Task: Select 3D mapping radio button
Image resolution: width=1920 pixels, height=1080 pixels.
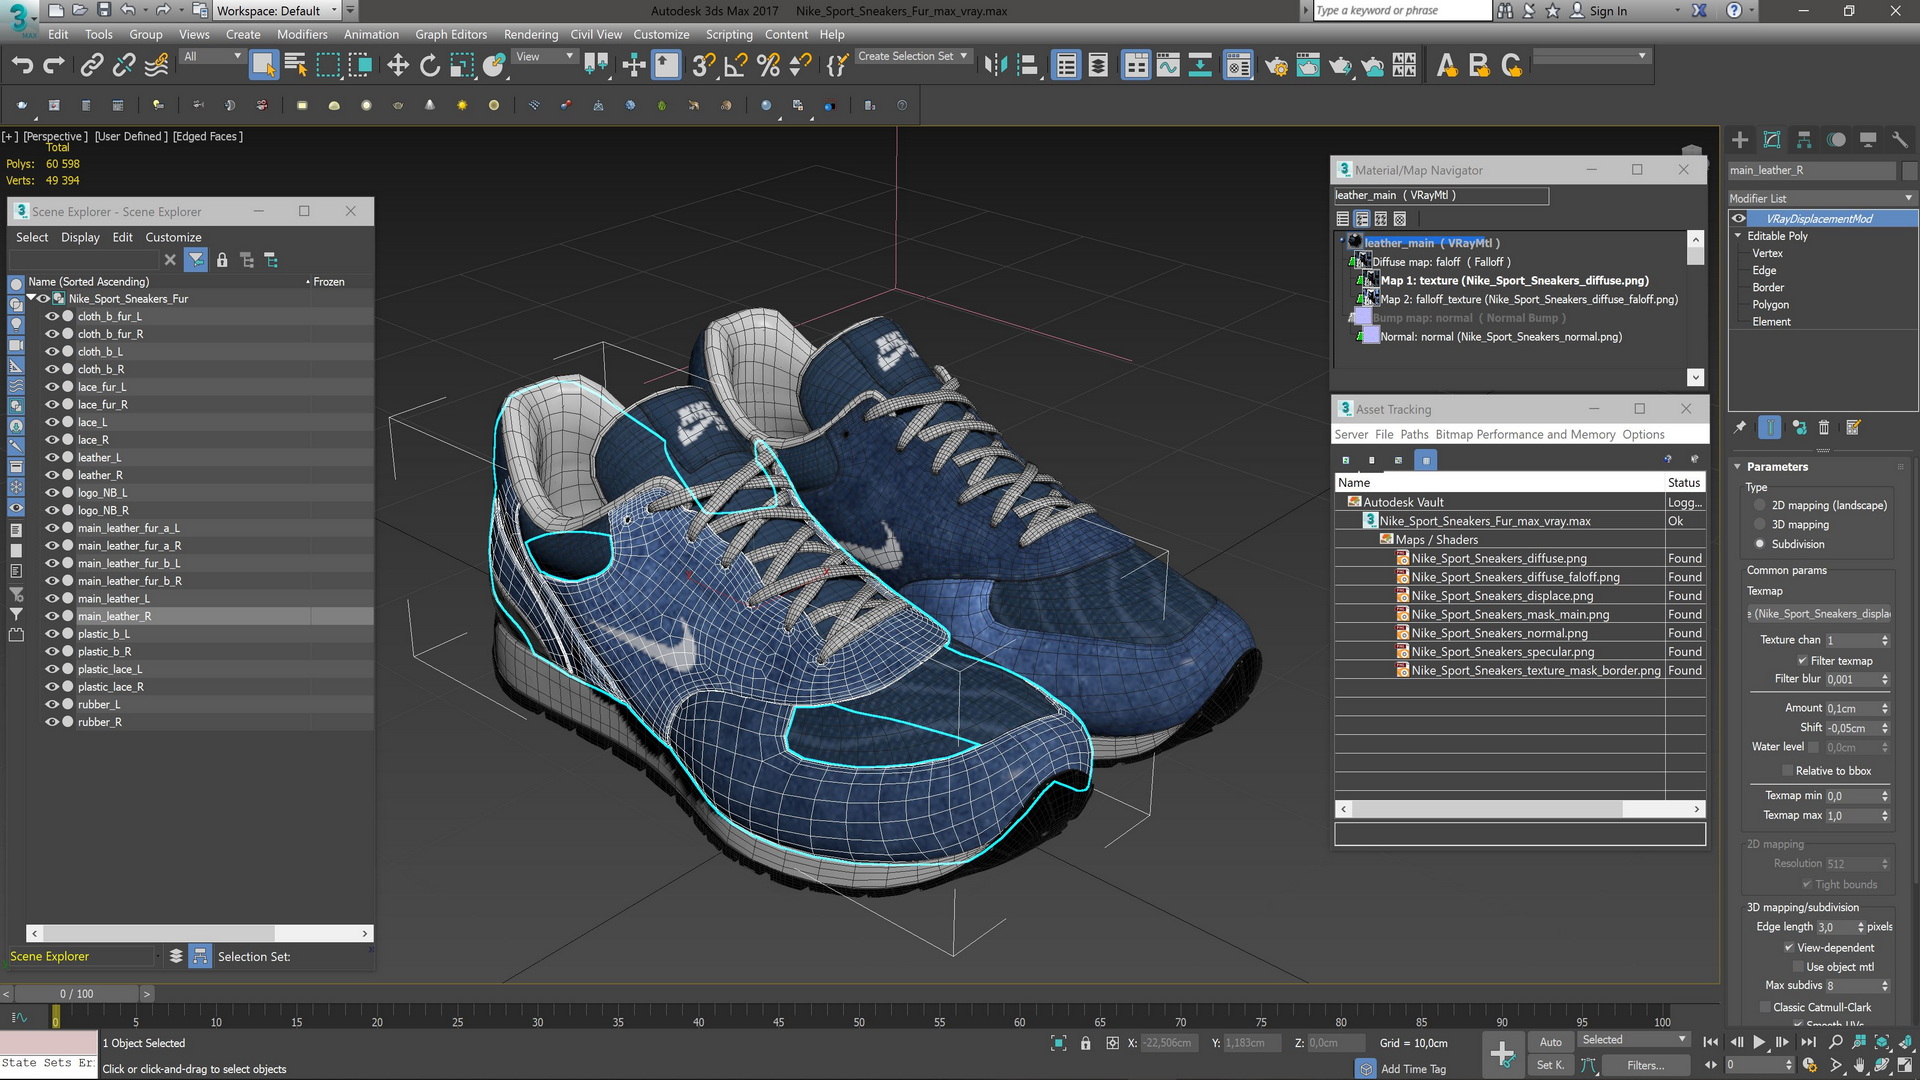Action: (1760, 525)
